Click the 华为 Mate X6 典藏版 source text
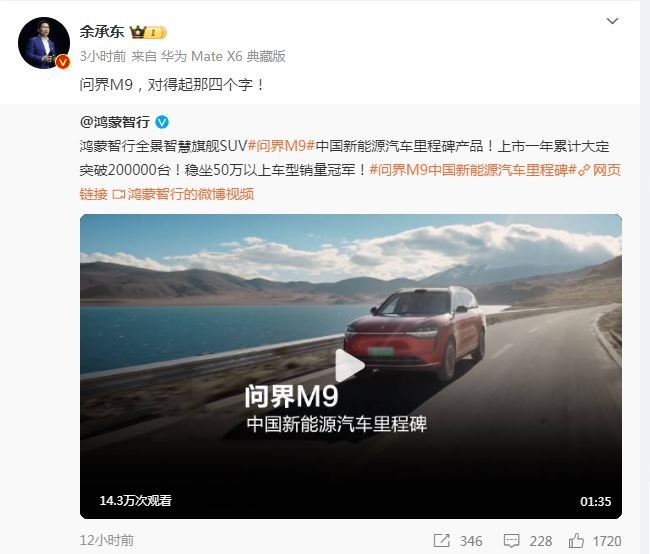650x554 pixels. tap(223, 56)
